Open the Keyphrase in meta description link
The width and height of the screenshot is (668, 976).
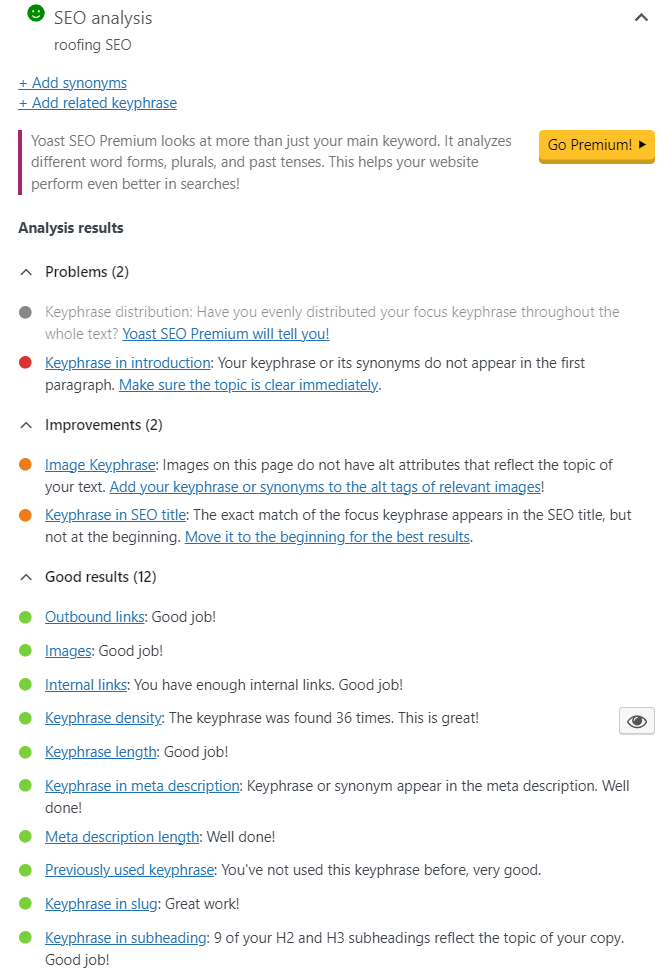click(141, 786)
